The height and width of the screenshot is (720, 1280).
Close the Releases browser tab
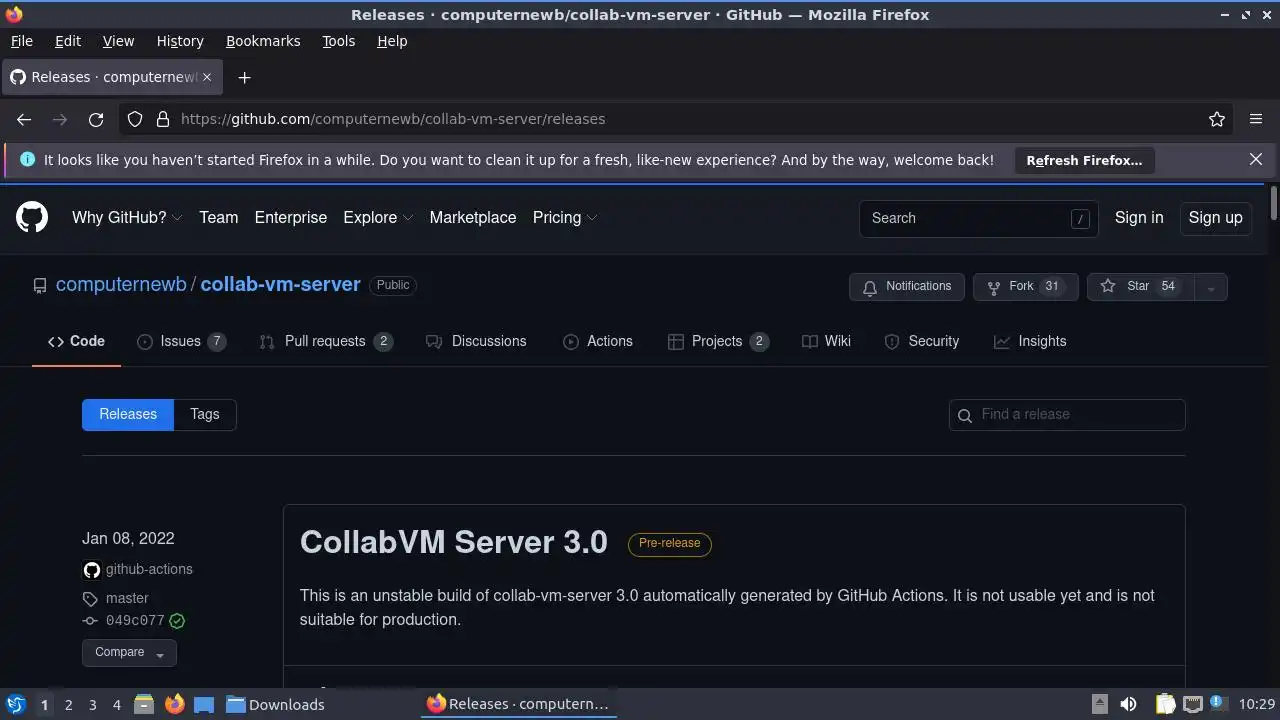207,77
